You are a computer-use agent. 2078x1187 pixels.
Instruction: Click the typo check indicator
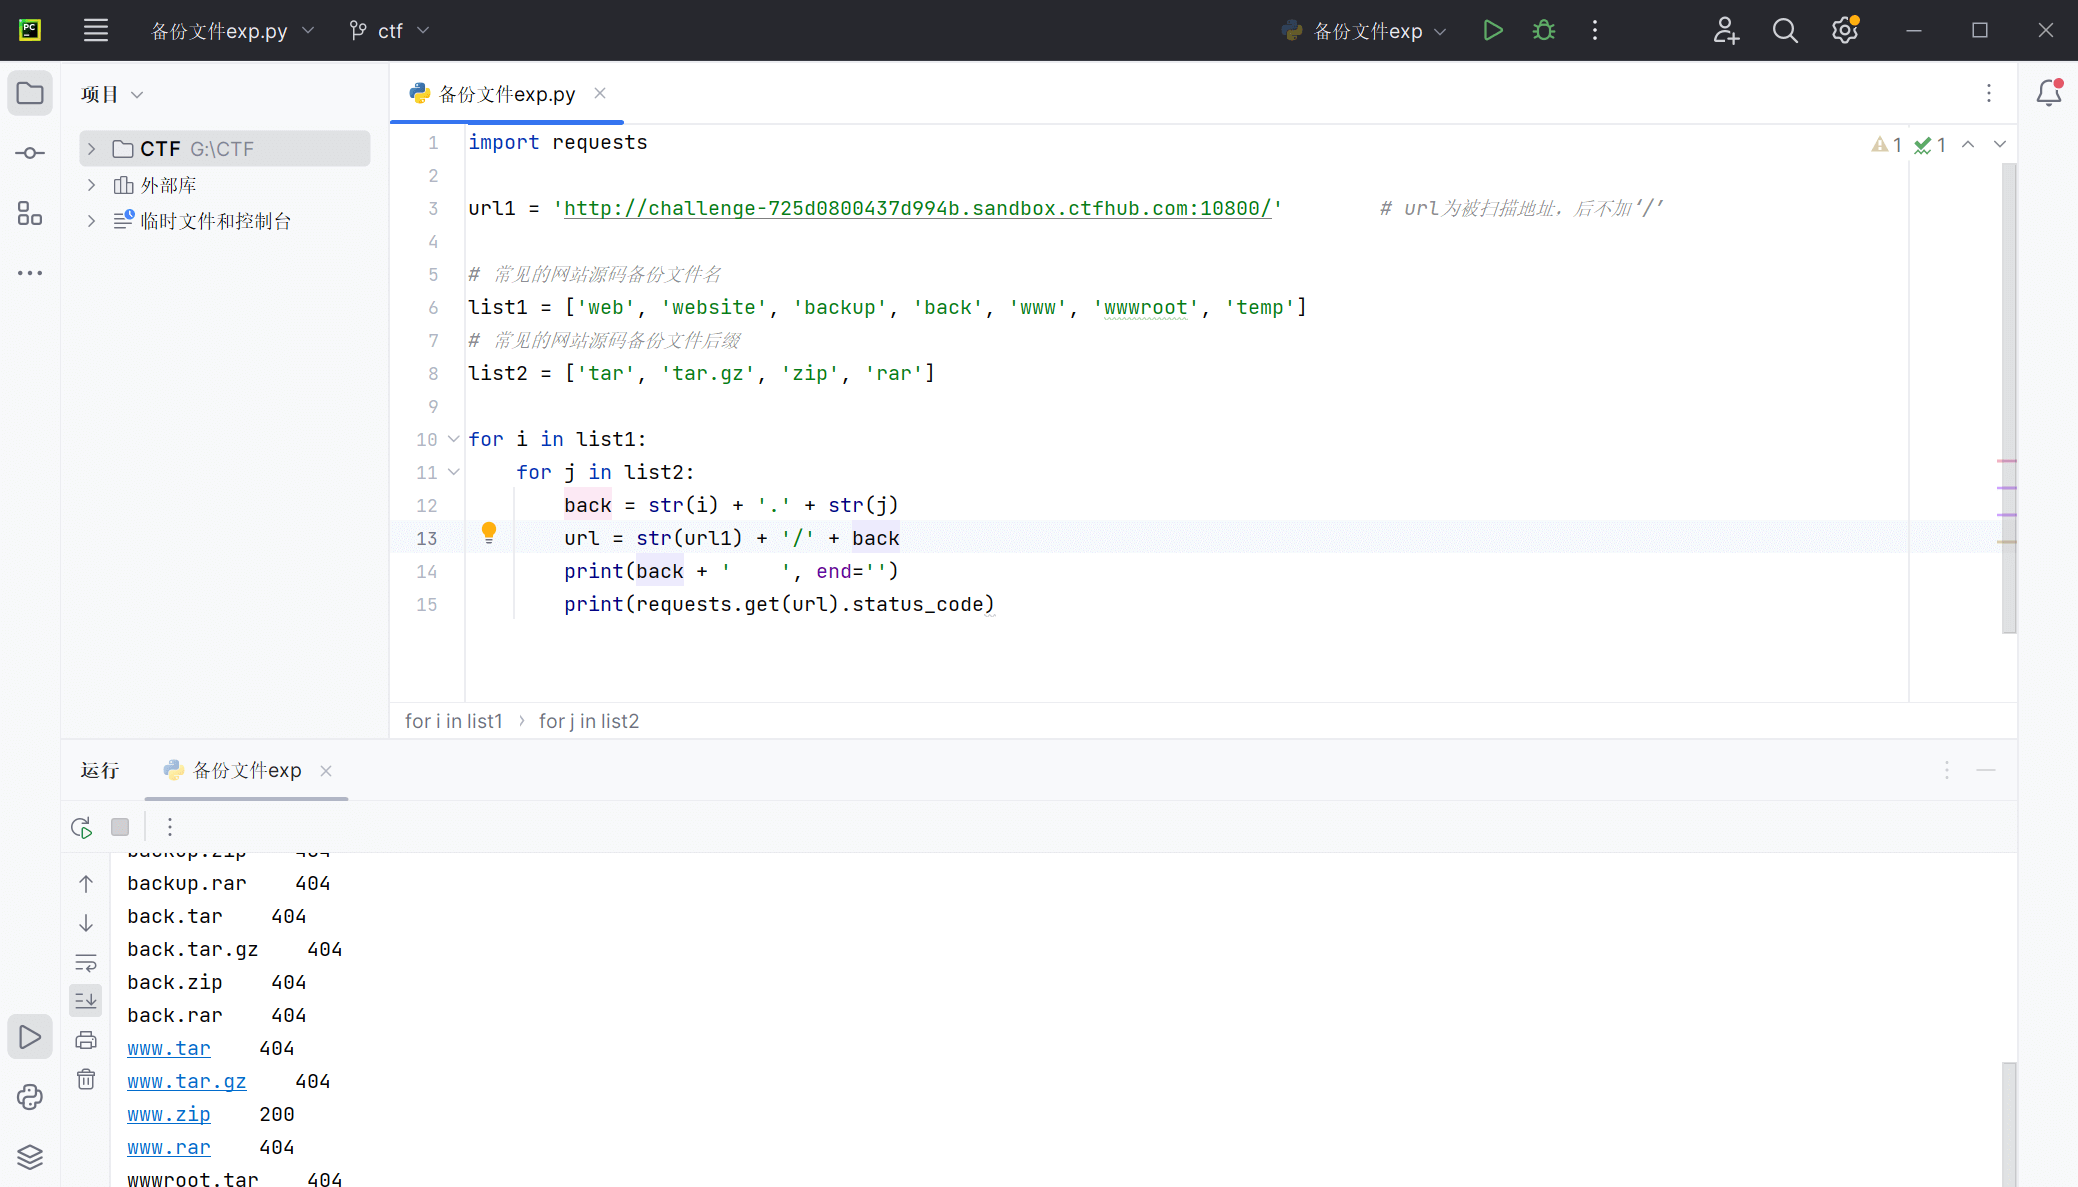tap(1930, 145)
